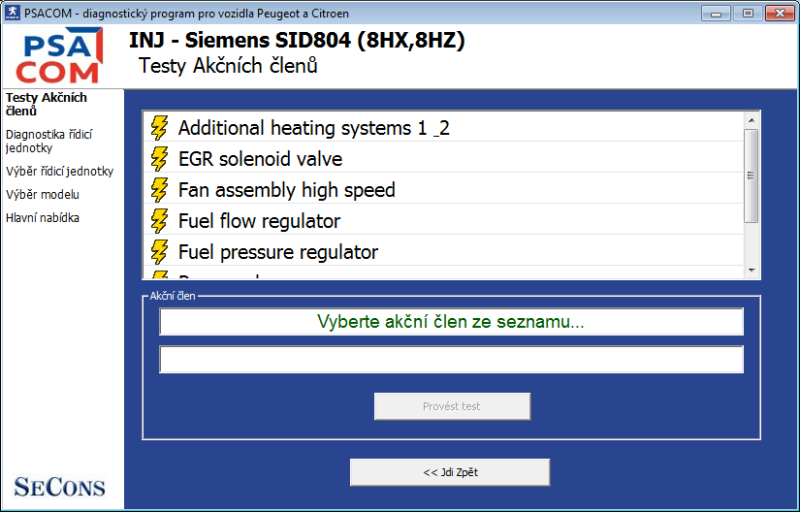
Task: Click lightning icon beside Fuel pressure regulator
Action: [x=160, y=251]
